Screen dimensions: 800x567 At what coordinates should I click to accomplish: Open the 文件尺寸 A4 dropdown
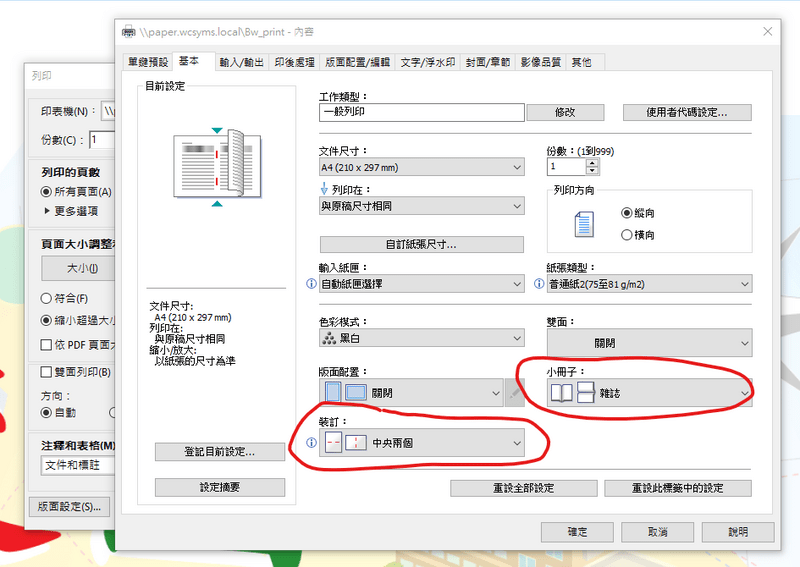click(x=421, y=167)
